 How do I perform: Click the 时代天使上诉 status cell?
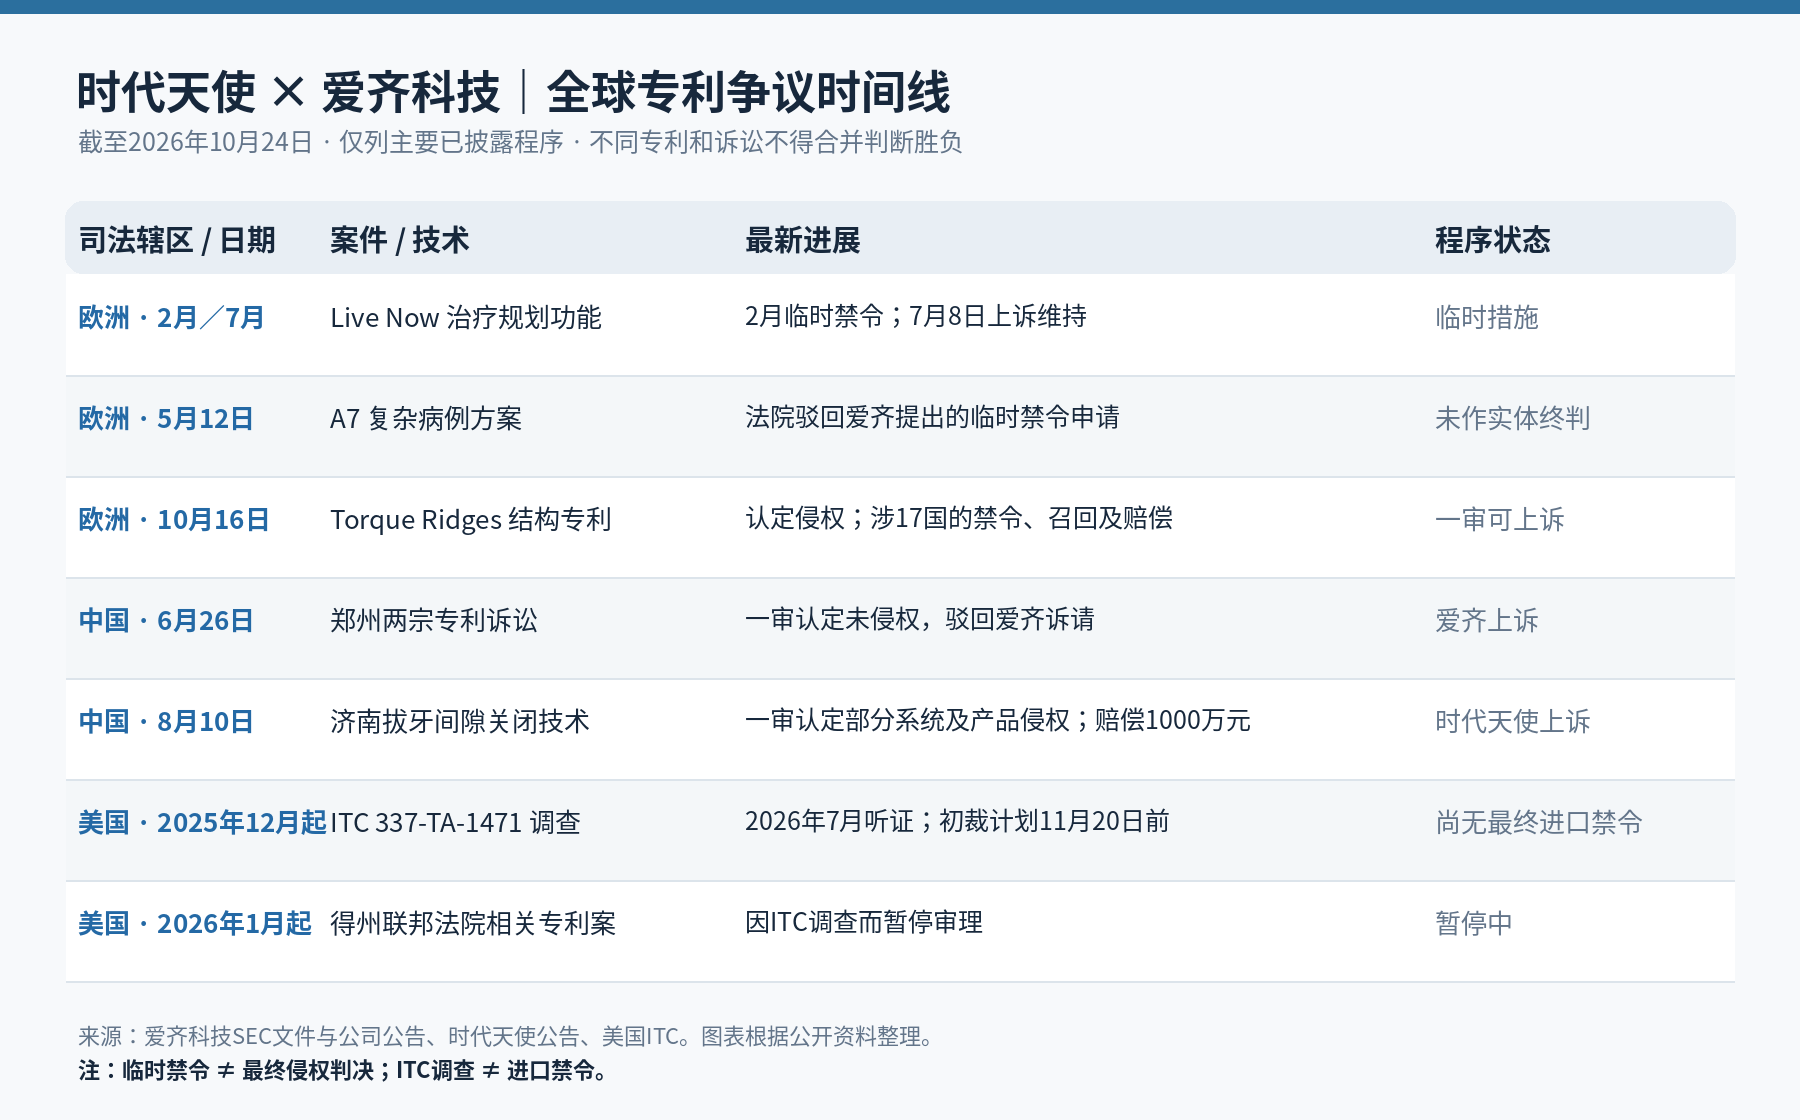click(1513, 722)
